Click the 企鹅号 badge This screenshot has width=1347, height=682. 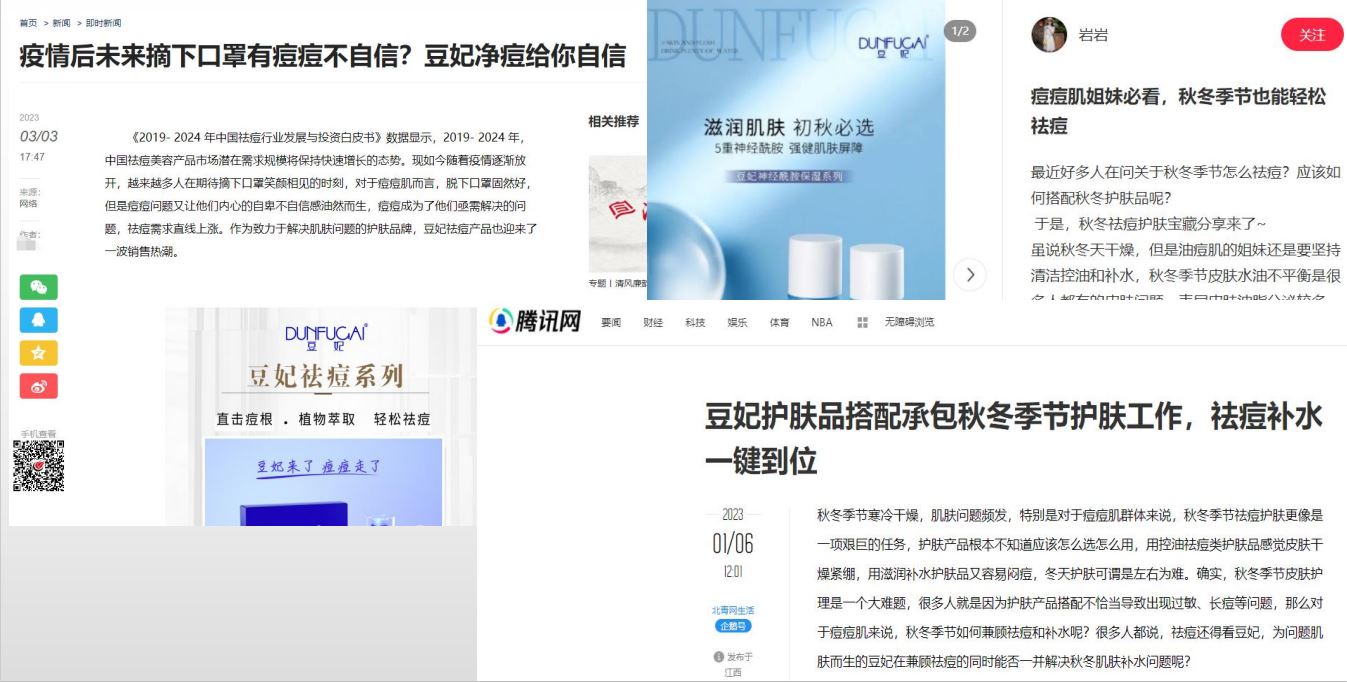(x=732, y=626)
